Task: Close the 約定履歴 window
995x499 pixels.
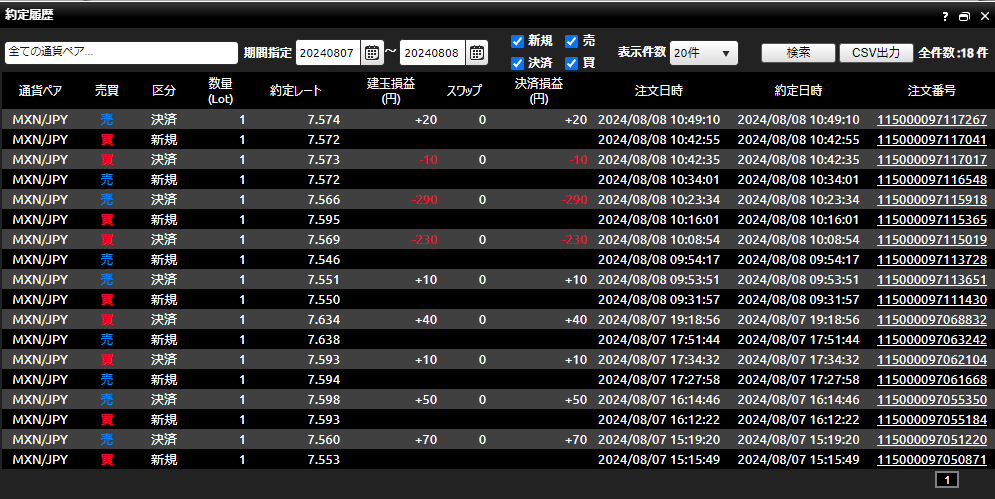Action: pyautogui.click(x=984, y=17)
